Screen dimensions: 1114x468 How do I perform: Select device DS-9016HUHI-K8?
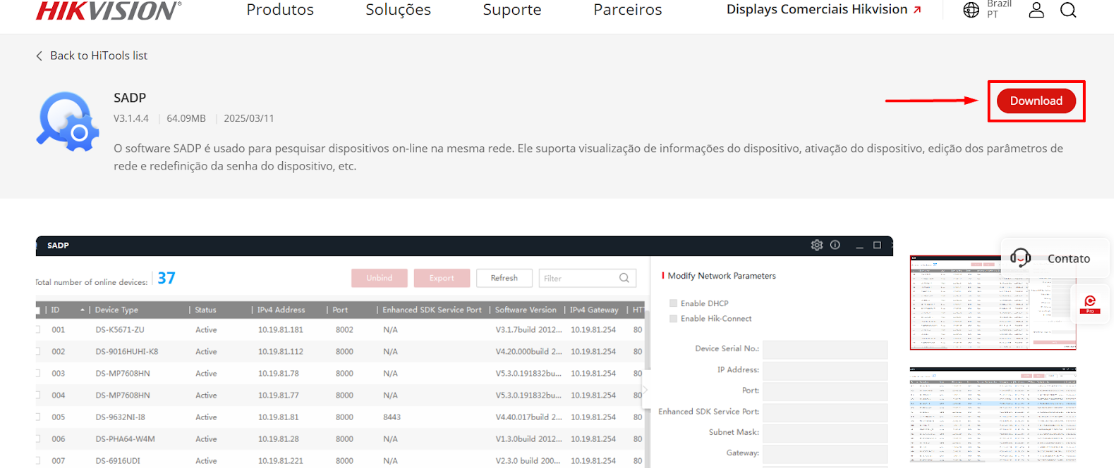click(x=127, y=352)
